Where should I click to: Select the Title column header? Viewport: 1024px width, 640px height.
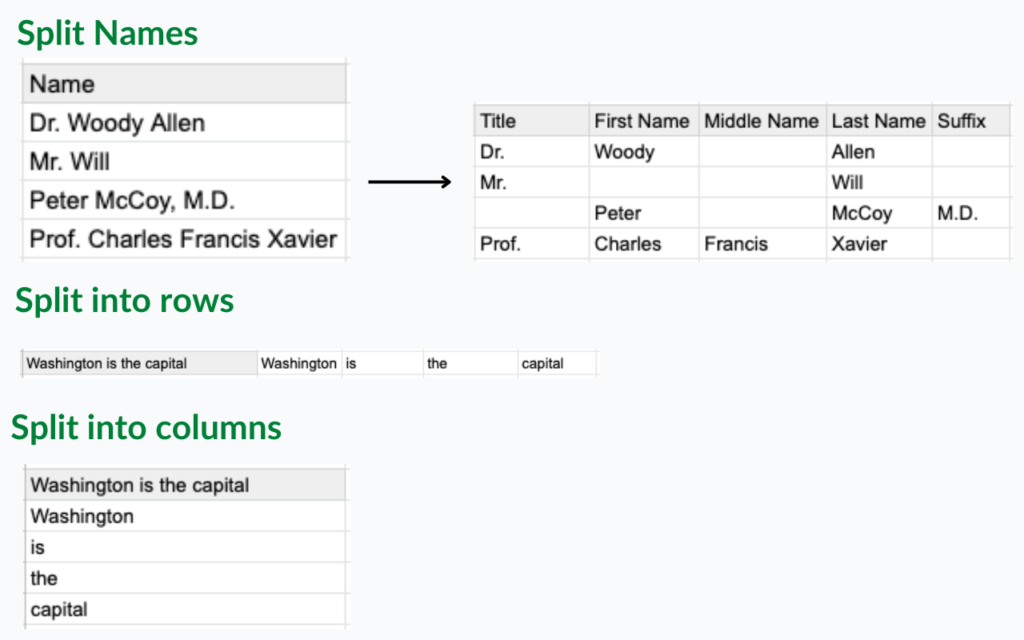[x=532, y=121]
